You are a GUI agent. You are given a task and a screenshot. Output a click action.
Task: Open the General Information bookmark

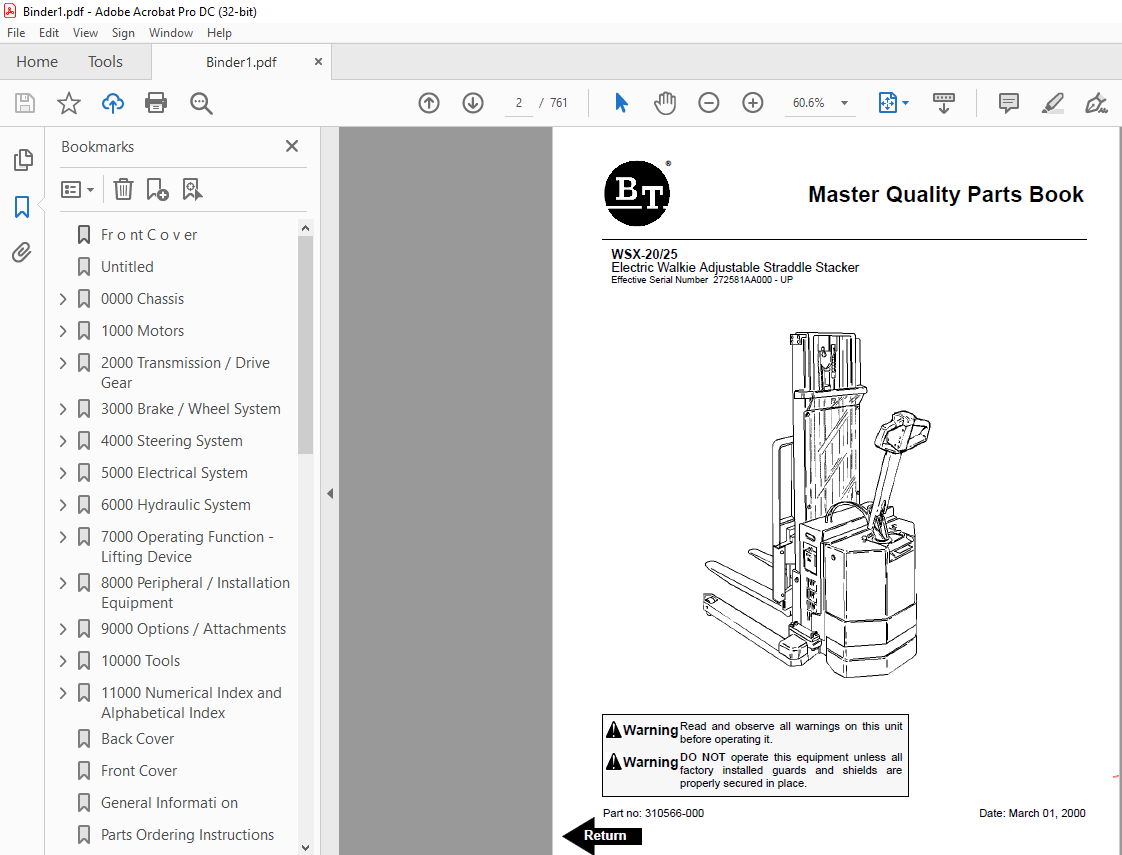tap(169, 803)
